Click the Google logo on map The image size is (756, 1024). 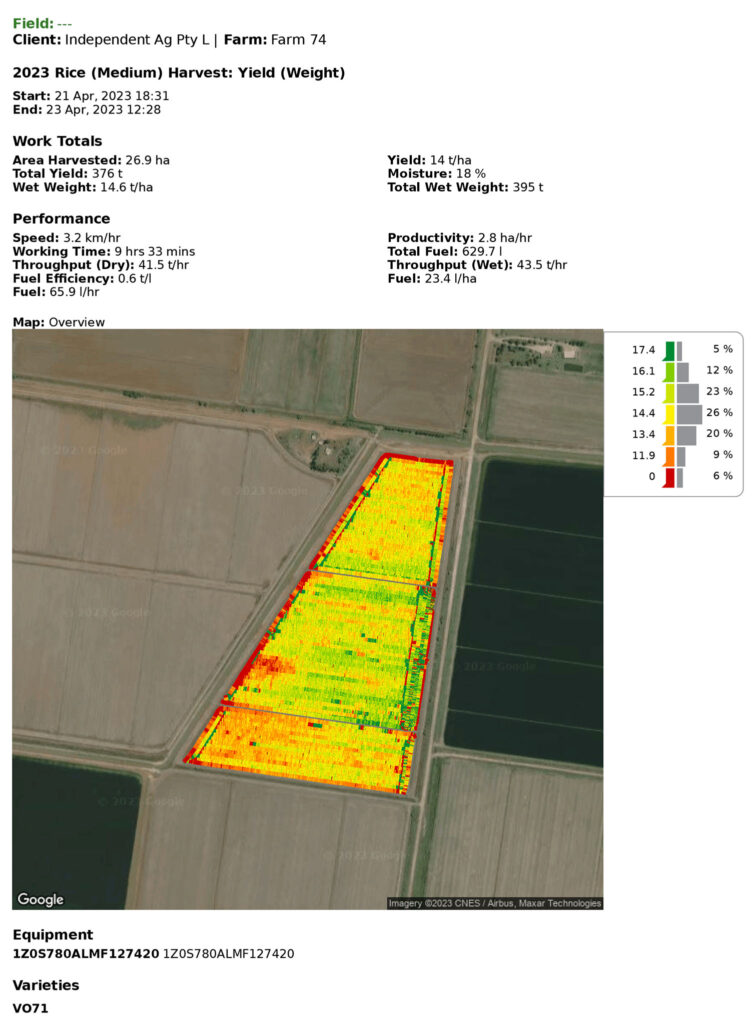pyautogui.click(x=40, y=899)
